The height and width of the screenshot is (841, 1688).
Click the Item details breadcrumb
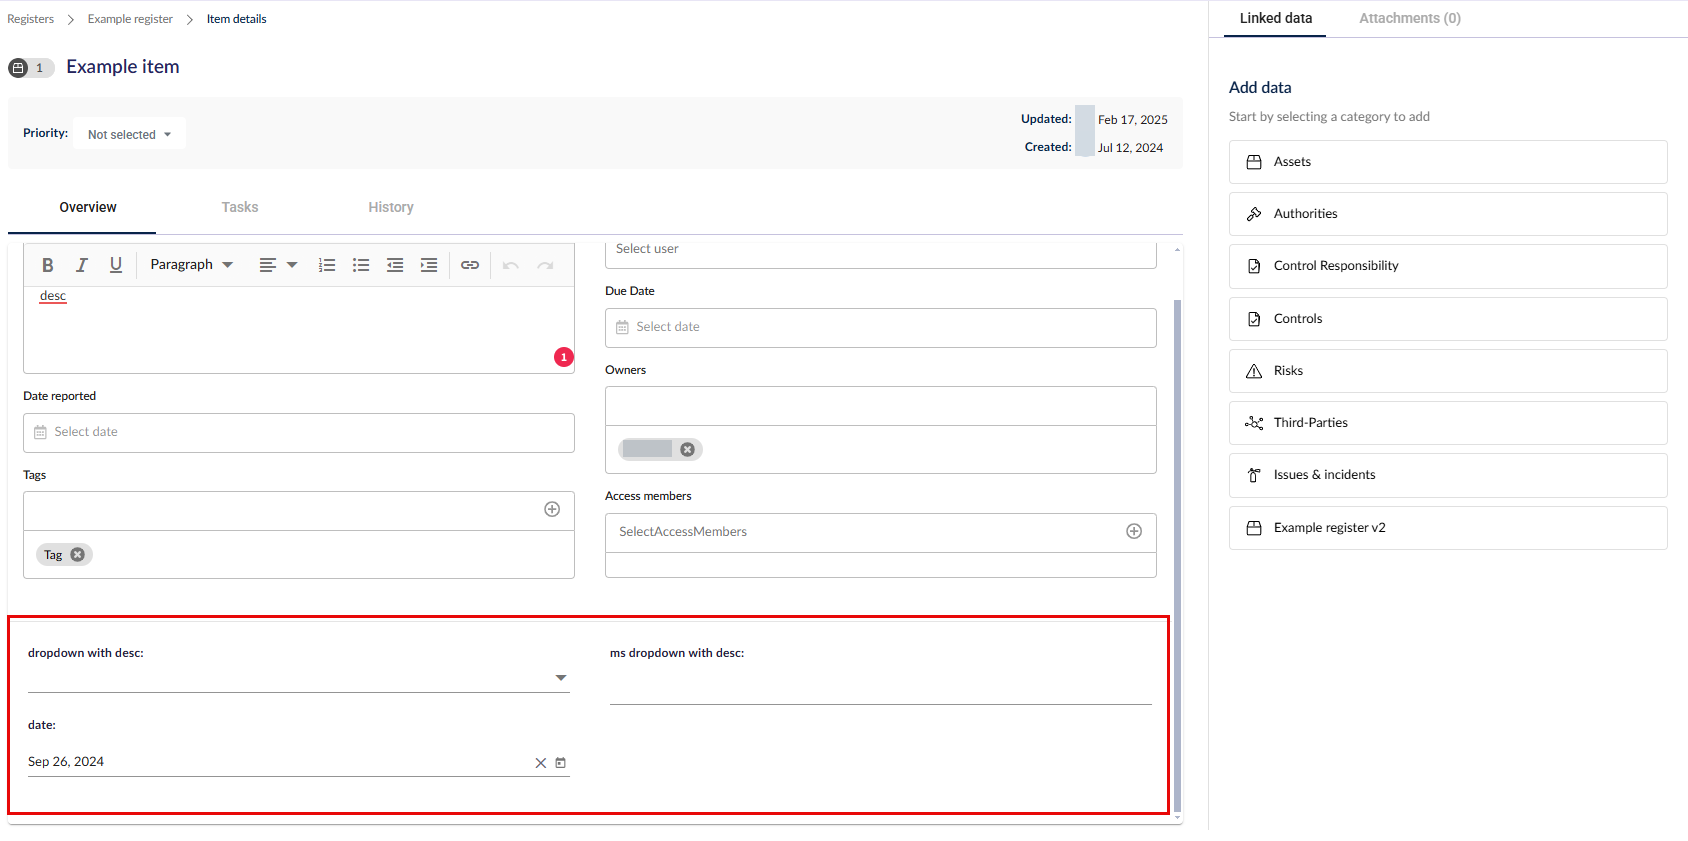point(237,19)
